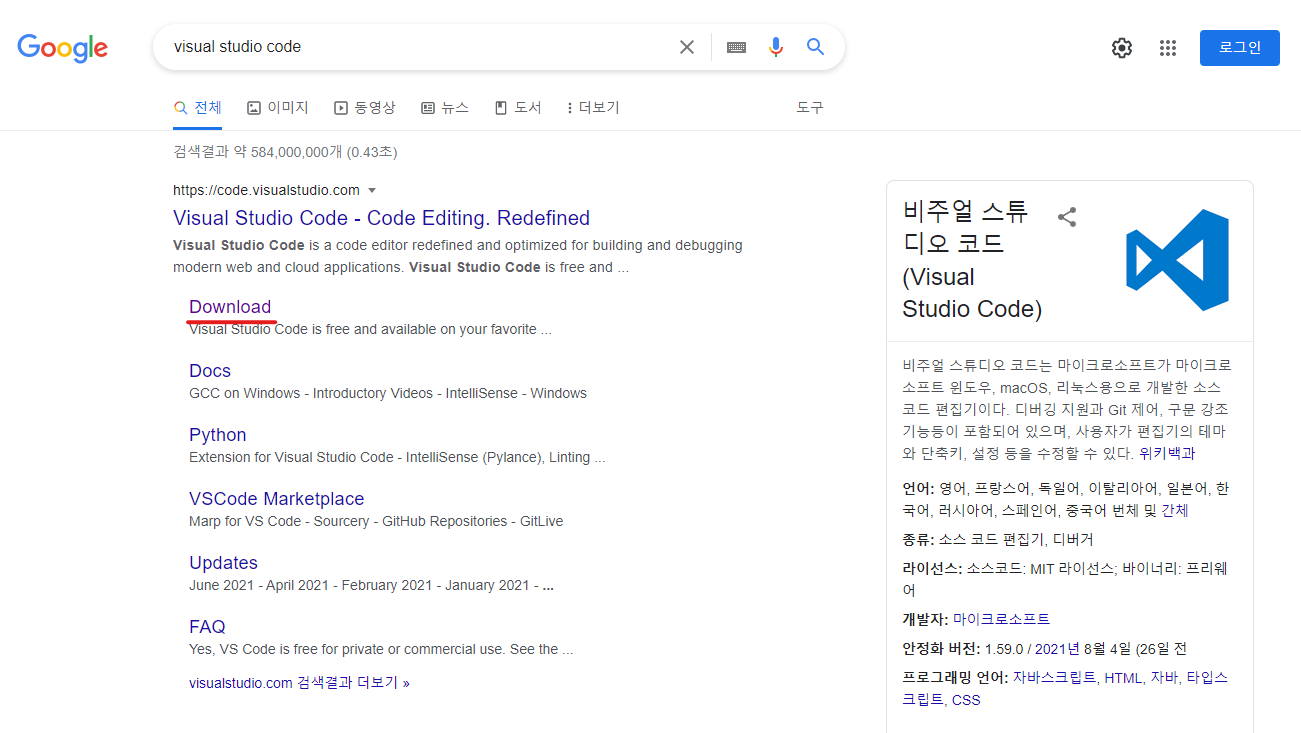Click the 간체 language link
Screen dimensions: 1301x733
1175,510
